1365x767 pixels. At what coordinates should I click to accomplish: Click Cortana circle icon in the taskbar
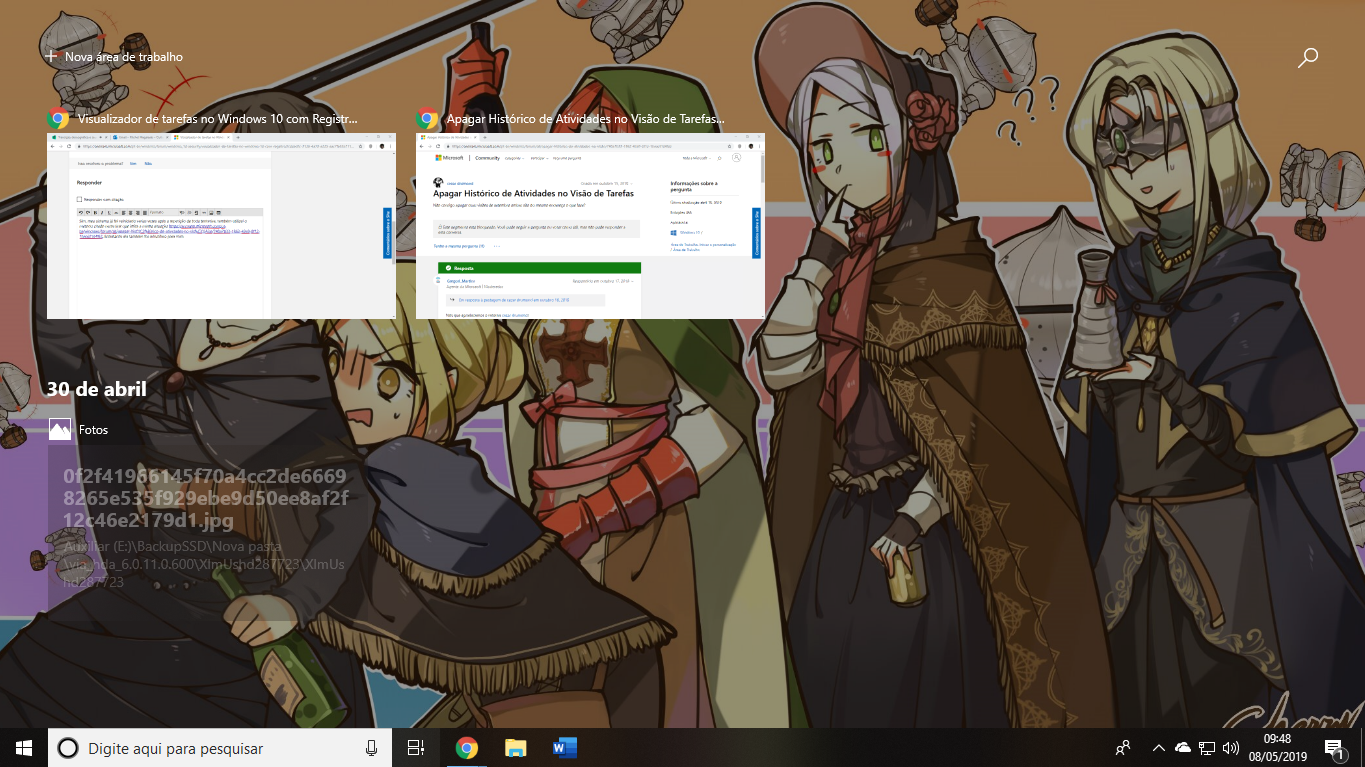pos(67,748)
